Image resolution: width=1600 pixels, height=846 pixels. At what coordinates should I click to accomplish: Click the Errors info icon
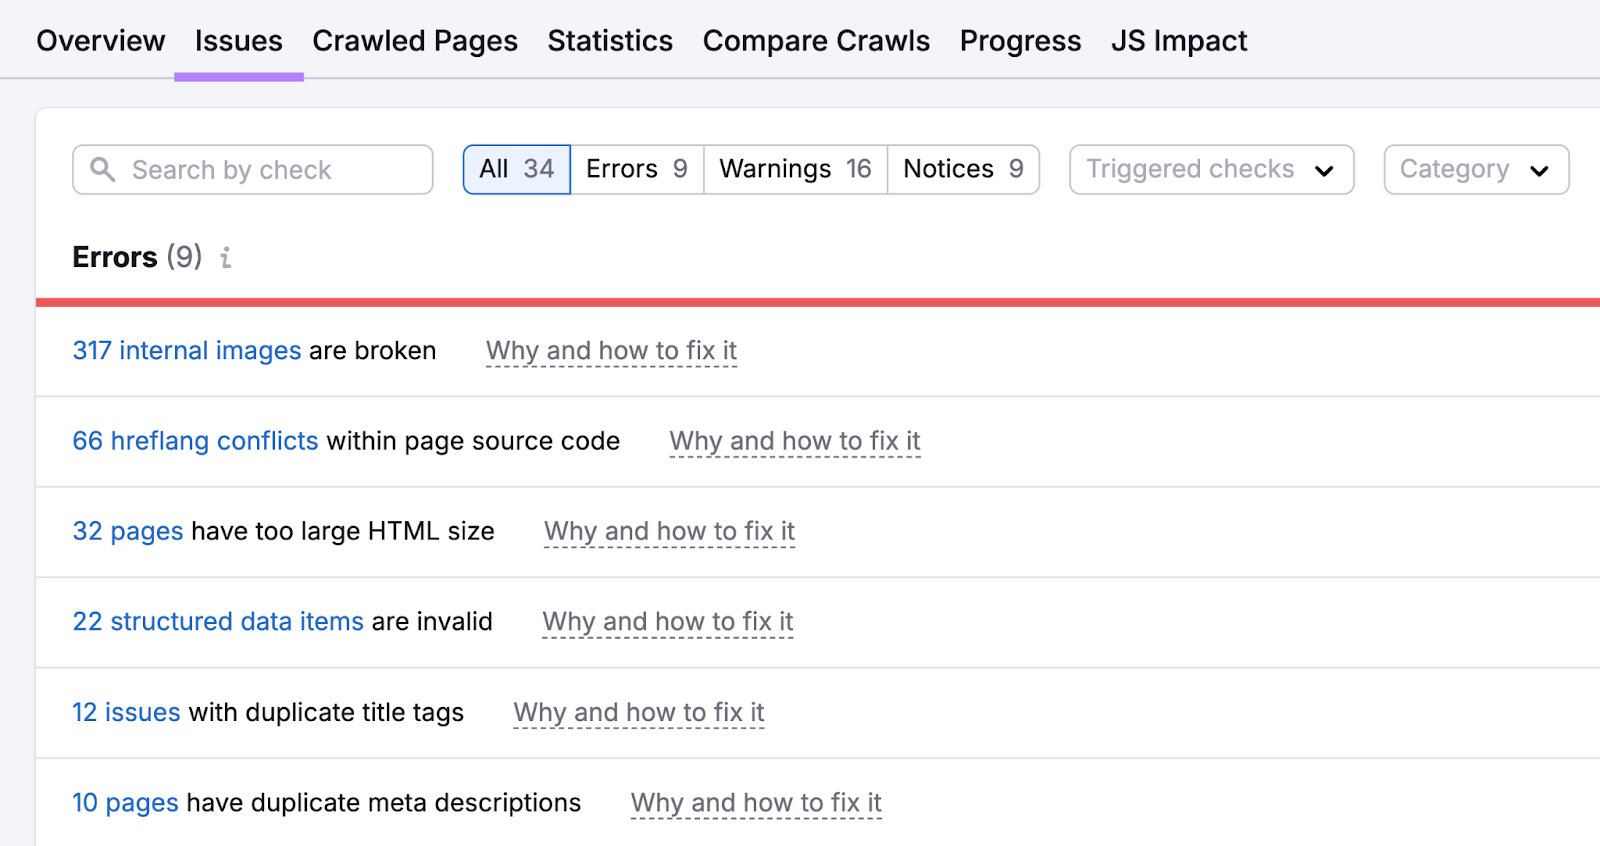point(226,258)
